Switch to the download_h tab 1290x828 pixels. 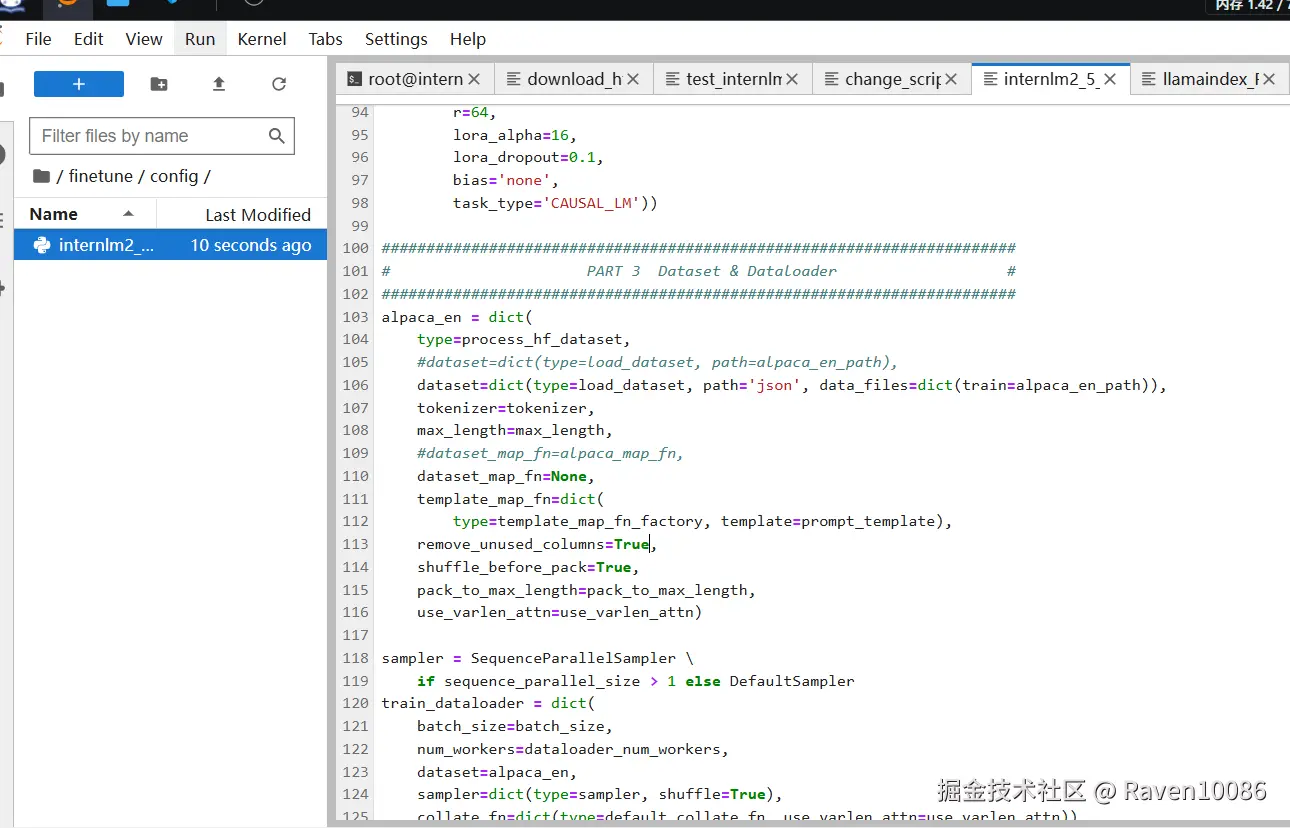click(574, 79)
